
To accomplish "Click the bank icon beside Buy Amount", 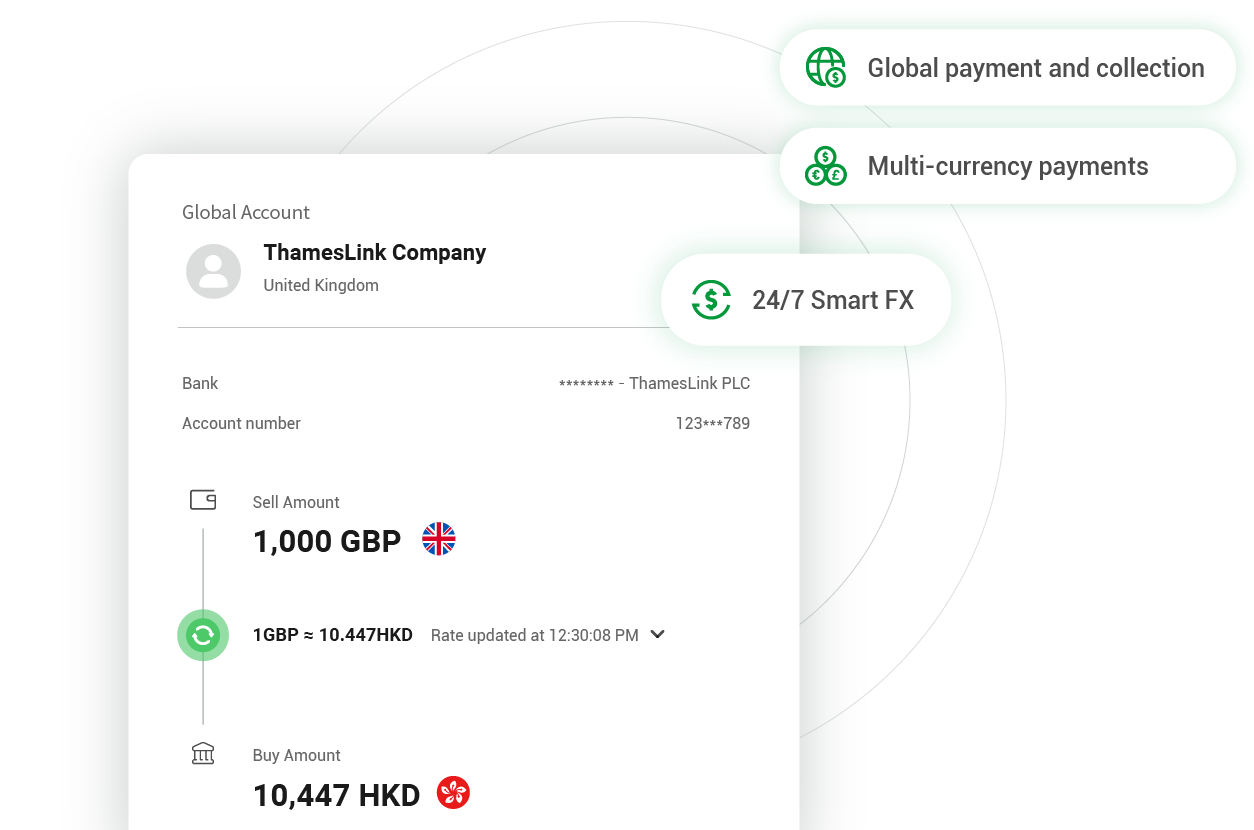I will point(203,754).
